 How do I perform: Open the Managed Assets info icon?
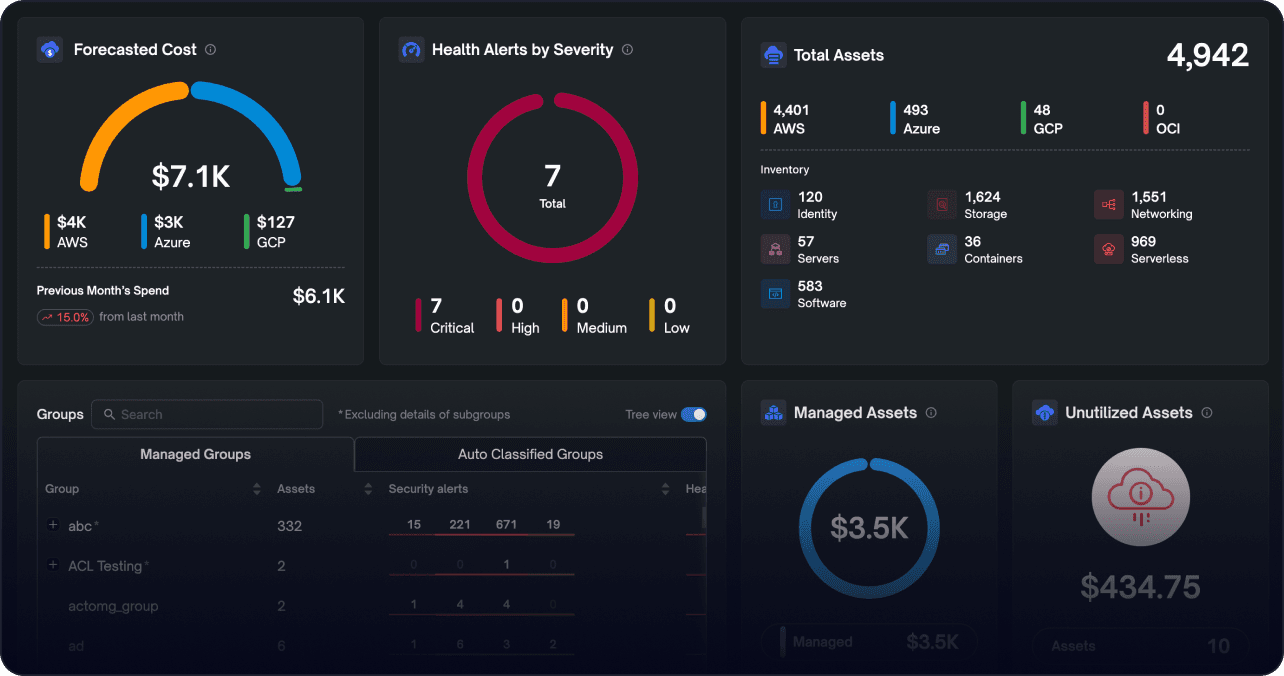click(931, 412)
